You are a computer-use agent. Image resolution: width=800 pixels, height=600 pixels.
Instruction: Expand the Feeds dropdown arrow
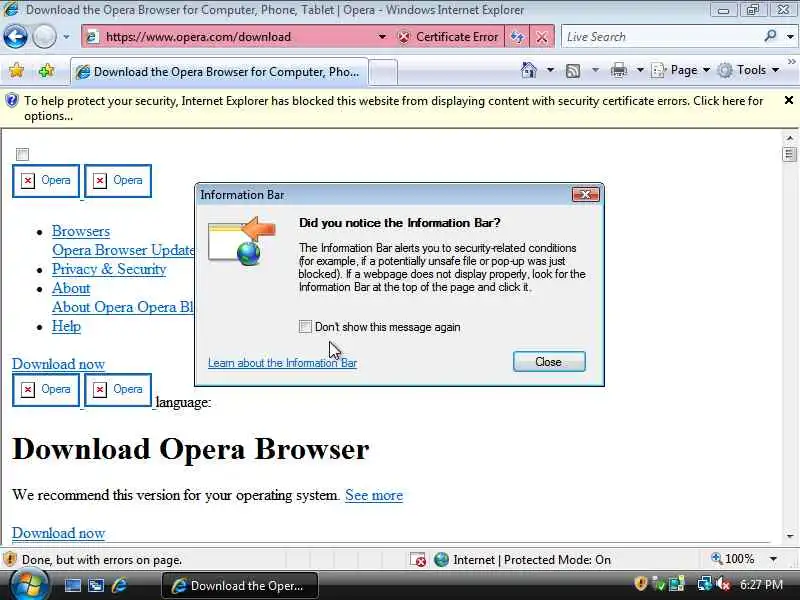click(595, 70)
